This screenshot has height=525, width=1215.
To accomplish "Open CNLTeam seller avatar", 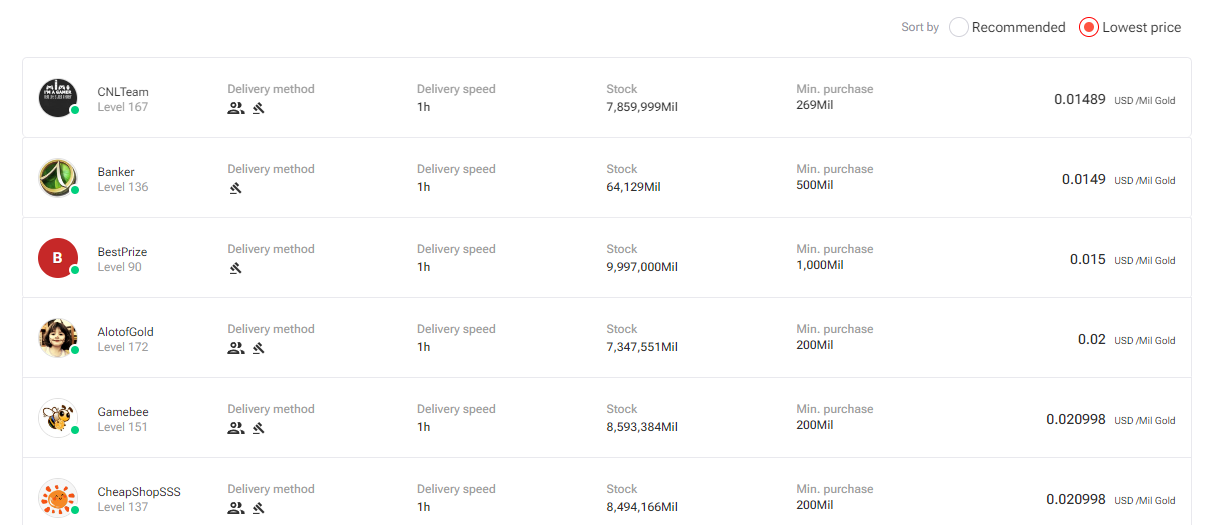I will (x=58, y=98).
